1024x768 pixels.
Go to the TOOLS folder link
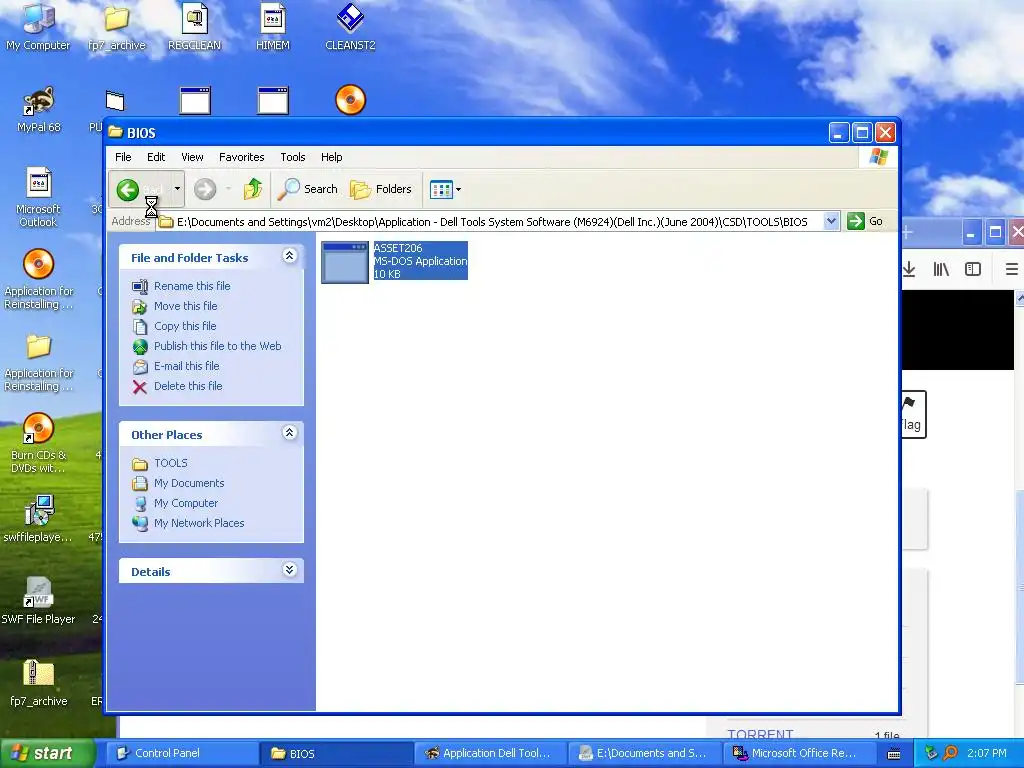170,463
